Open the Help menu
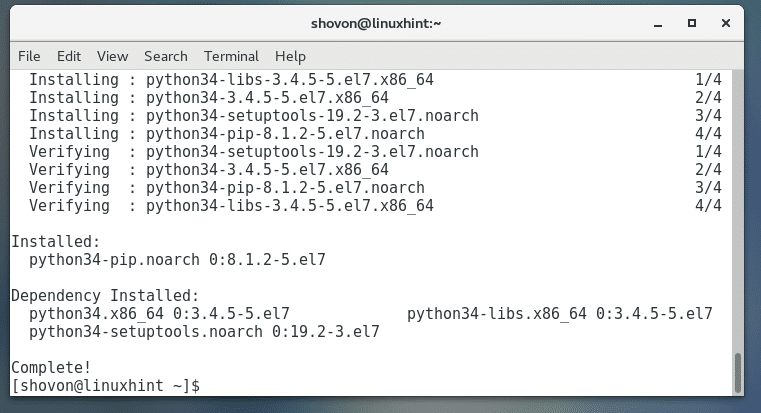Screen dimensions: 761x413 [290, 56]
